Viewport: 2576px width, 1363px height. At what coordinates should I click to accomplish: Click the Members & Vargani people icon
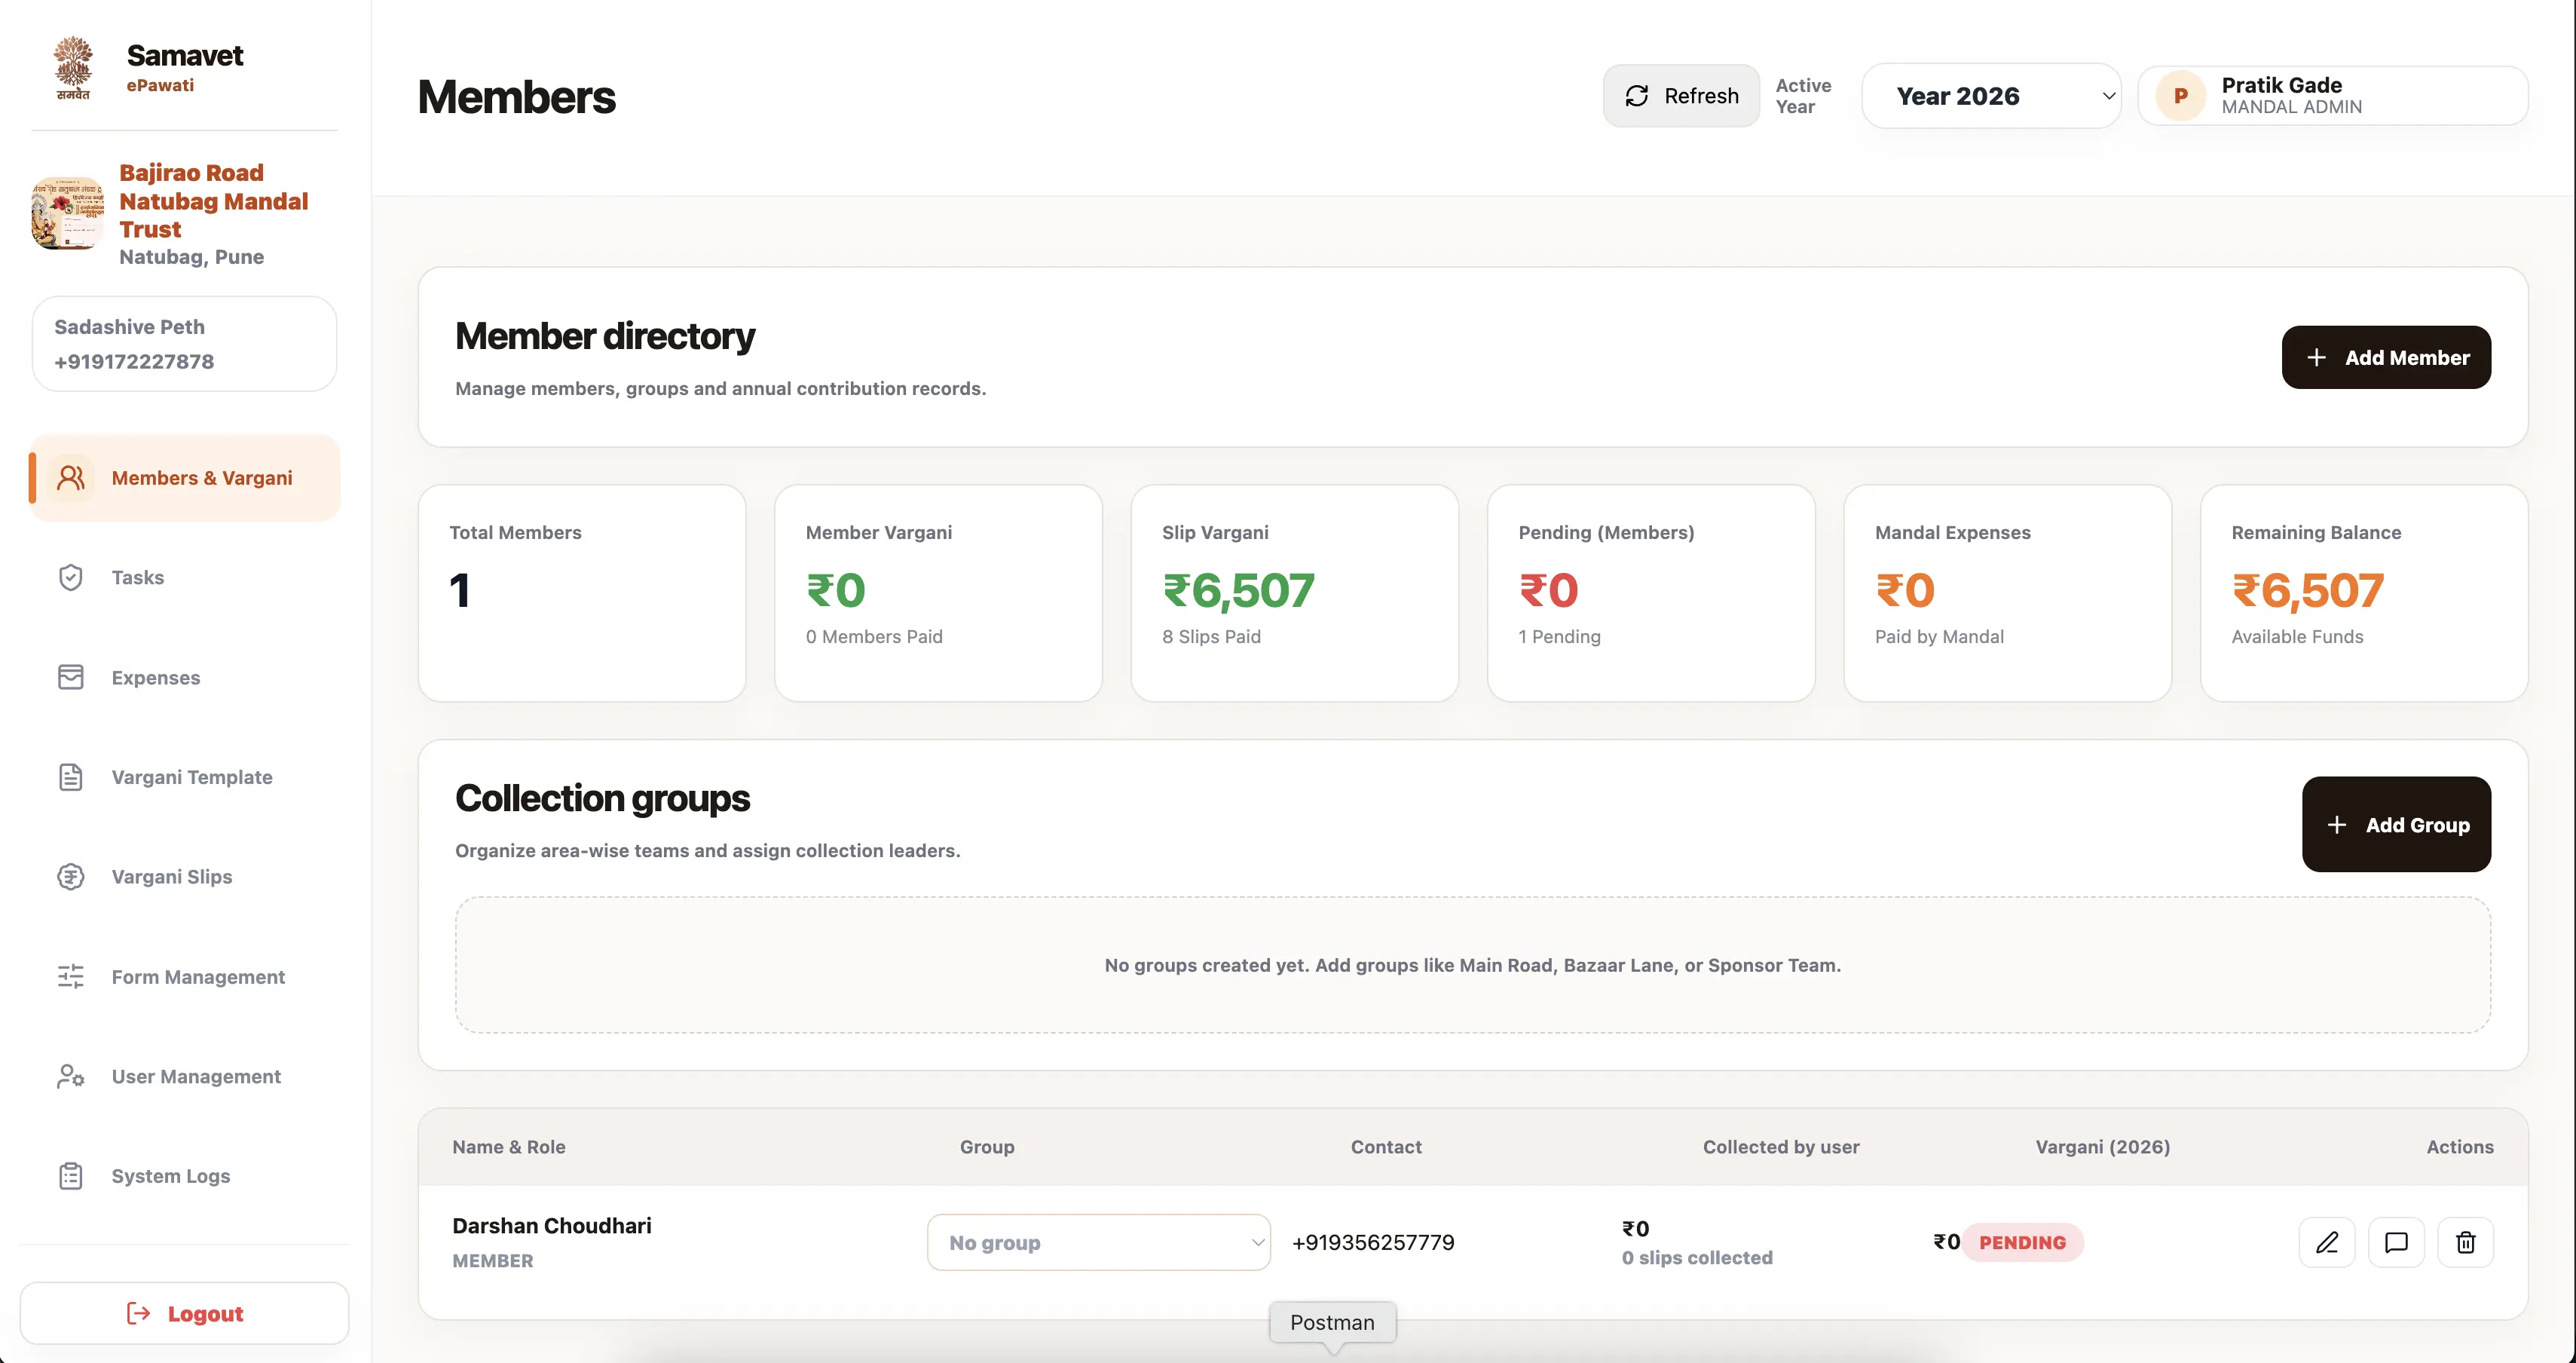tap(70, 478)
